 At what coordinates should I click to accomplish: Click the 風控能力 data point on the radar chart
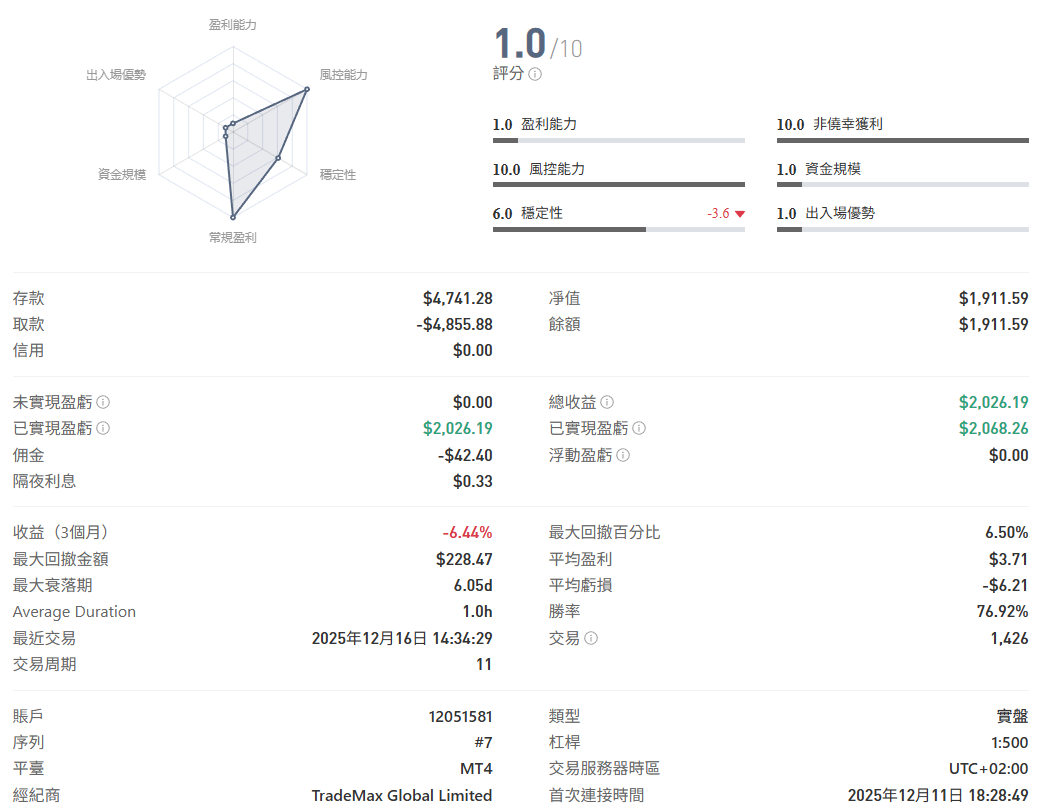307,89
